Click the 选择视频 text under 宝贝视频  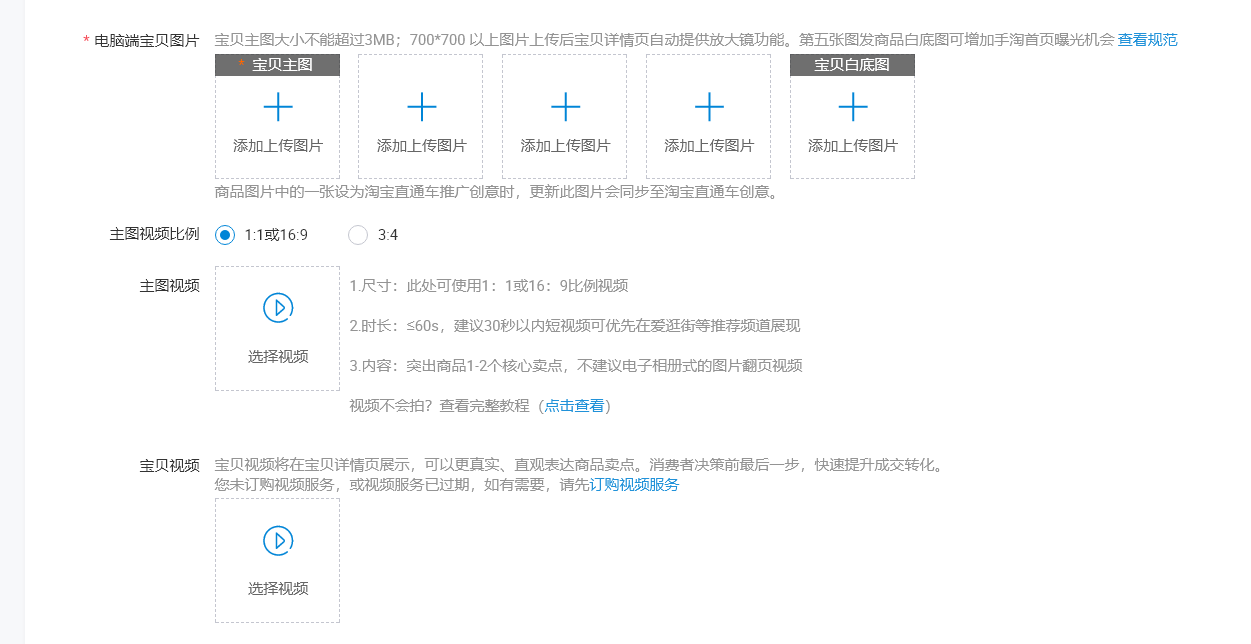pos(278,589)
